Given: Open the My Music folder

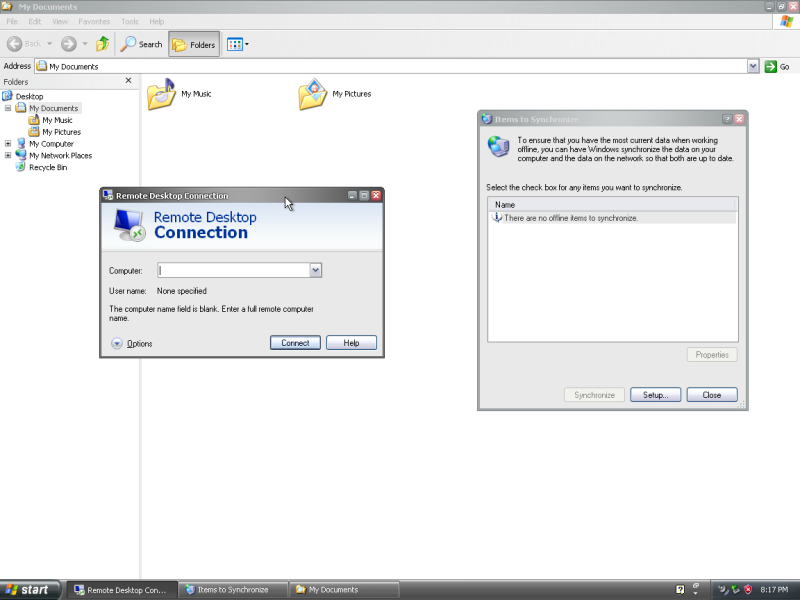Looking at the screenshot, I should coord(160,94).
